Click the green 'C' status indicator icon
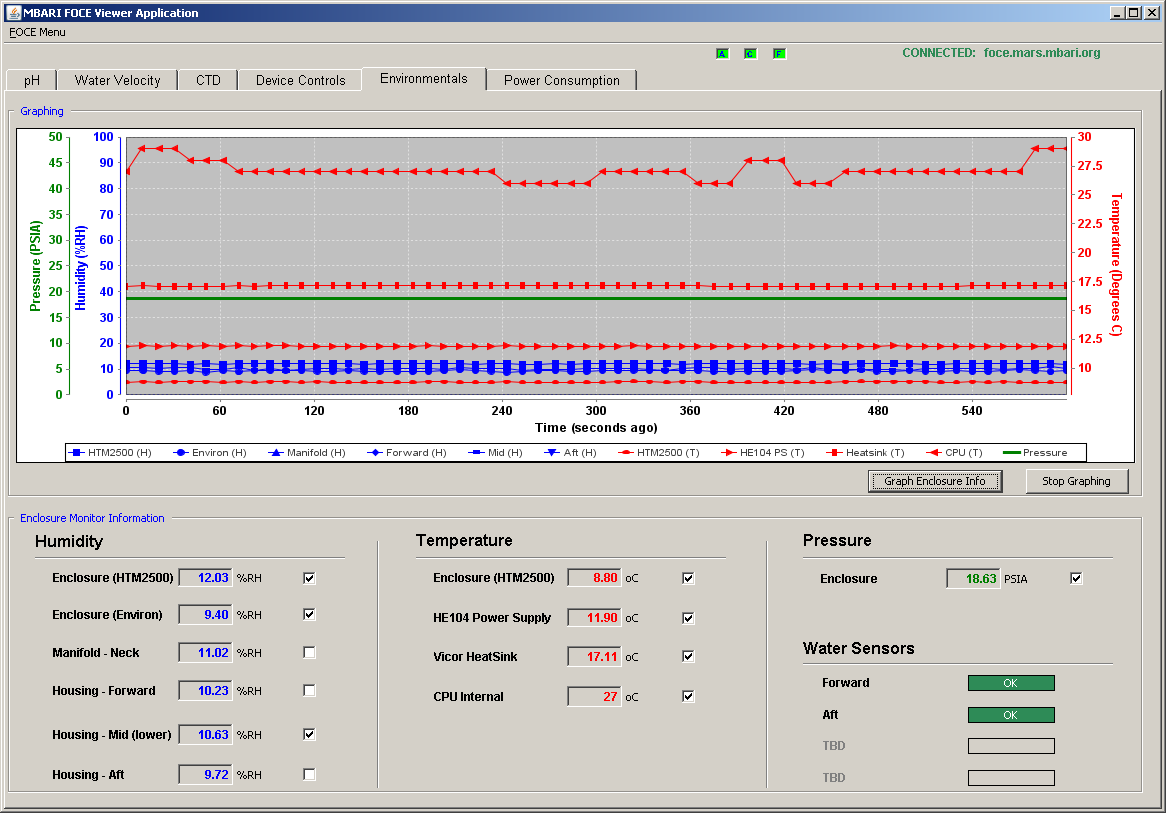Screen dimensions: 1166x813 (x=750, y=54)
